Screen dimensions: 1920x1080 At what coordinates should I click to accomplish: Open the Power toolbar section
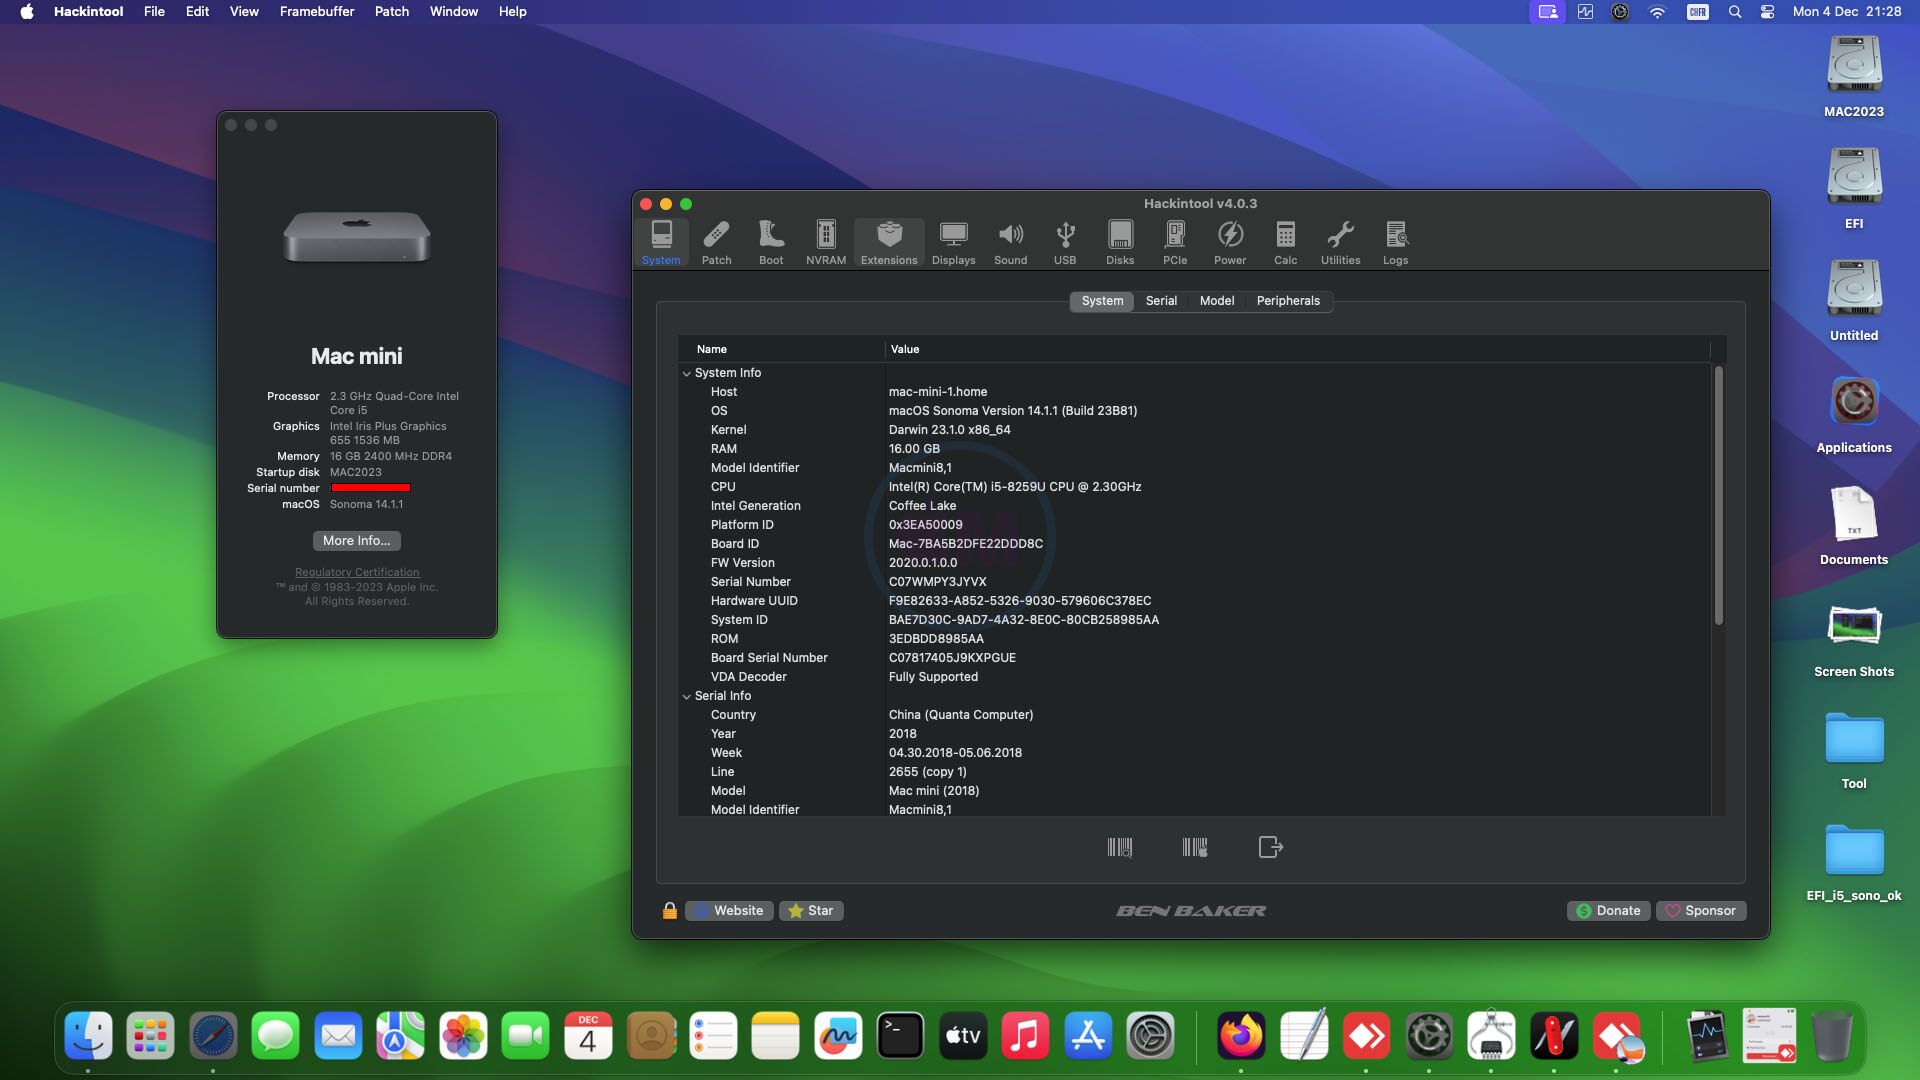(1230, 243)
